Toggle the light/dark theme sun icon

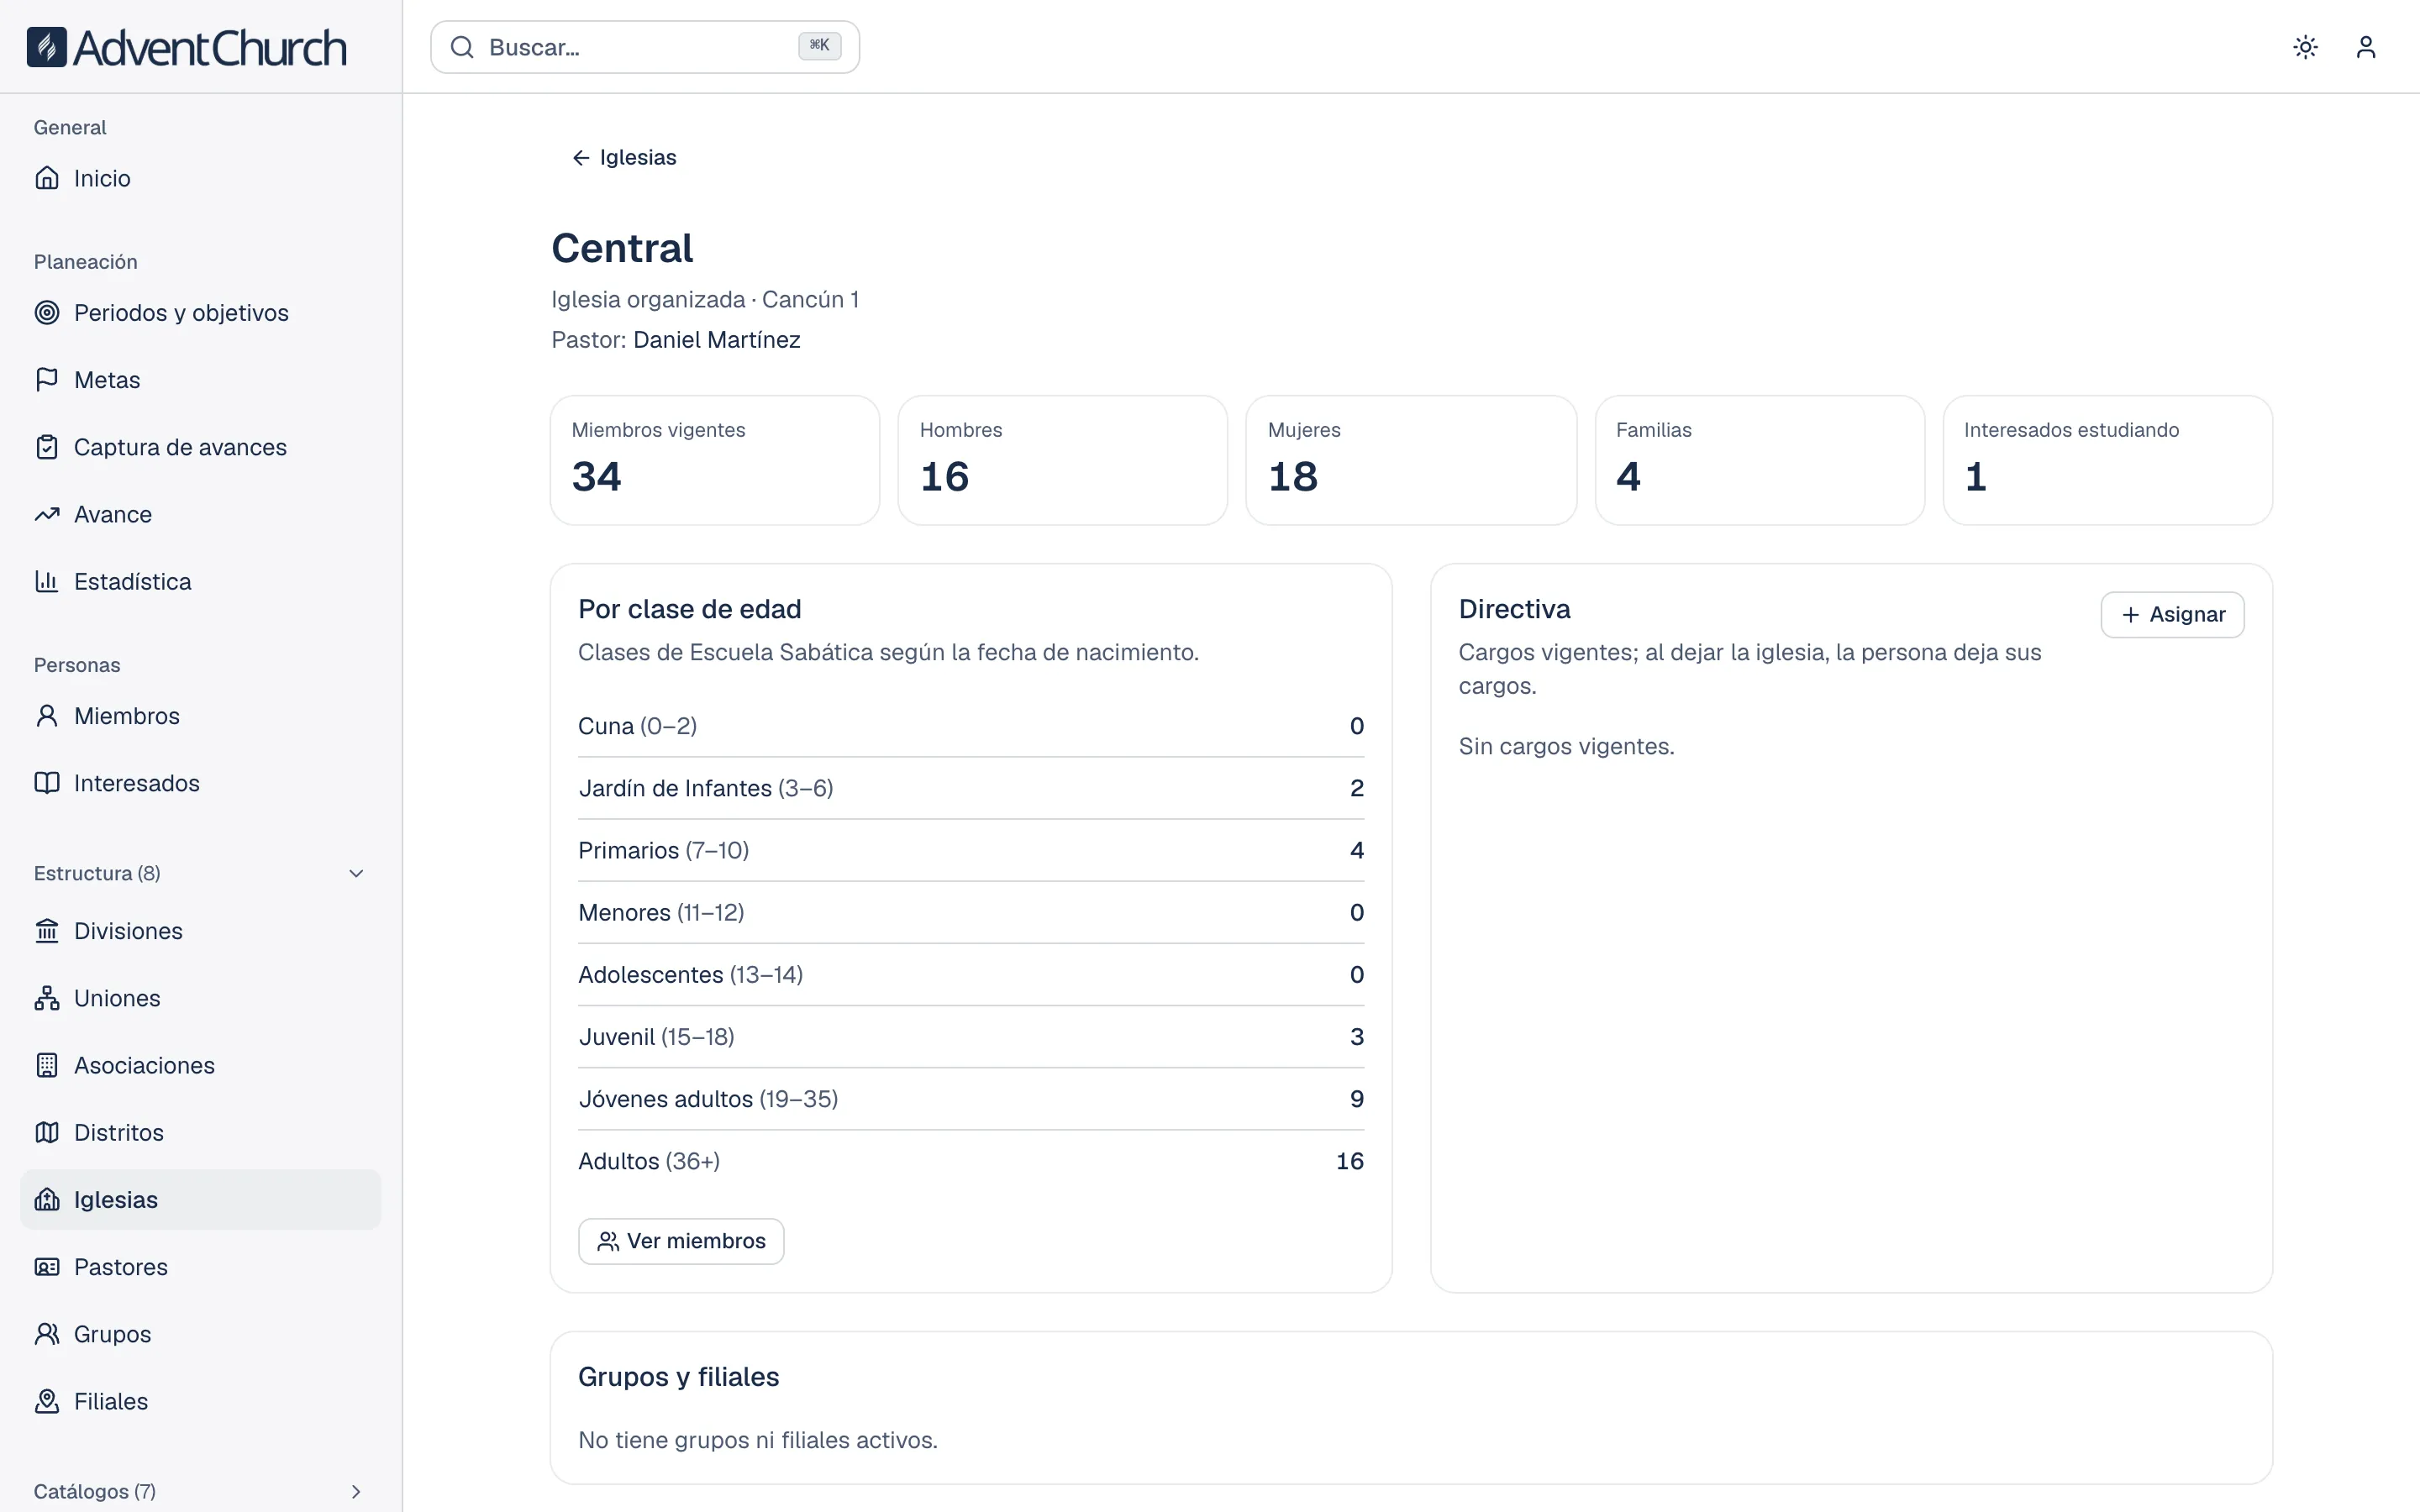tap(2305, 47)
